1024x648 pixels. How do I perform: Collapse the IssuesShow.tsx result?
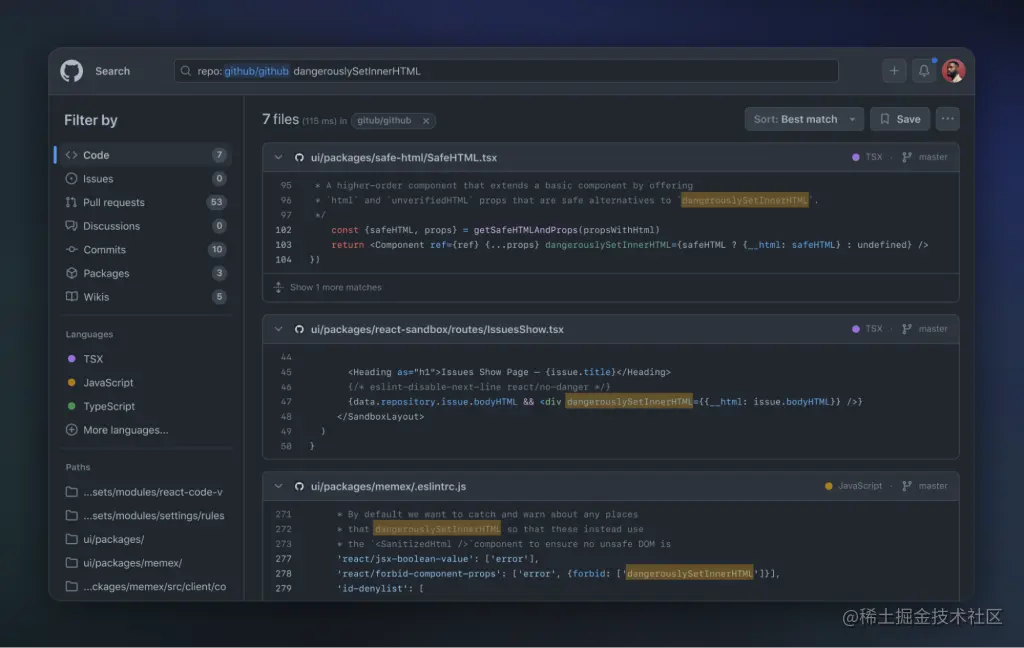[278, 329]
